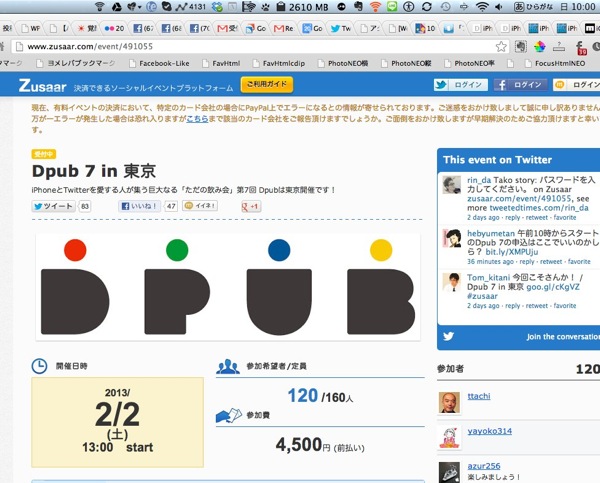Log in with the Twitter ログイン button

(461, 85)
